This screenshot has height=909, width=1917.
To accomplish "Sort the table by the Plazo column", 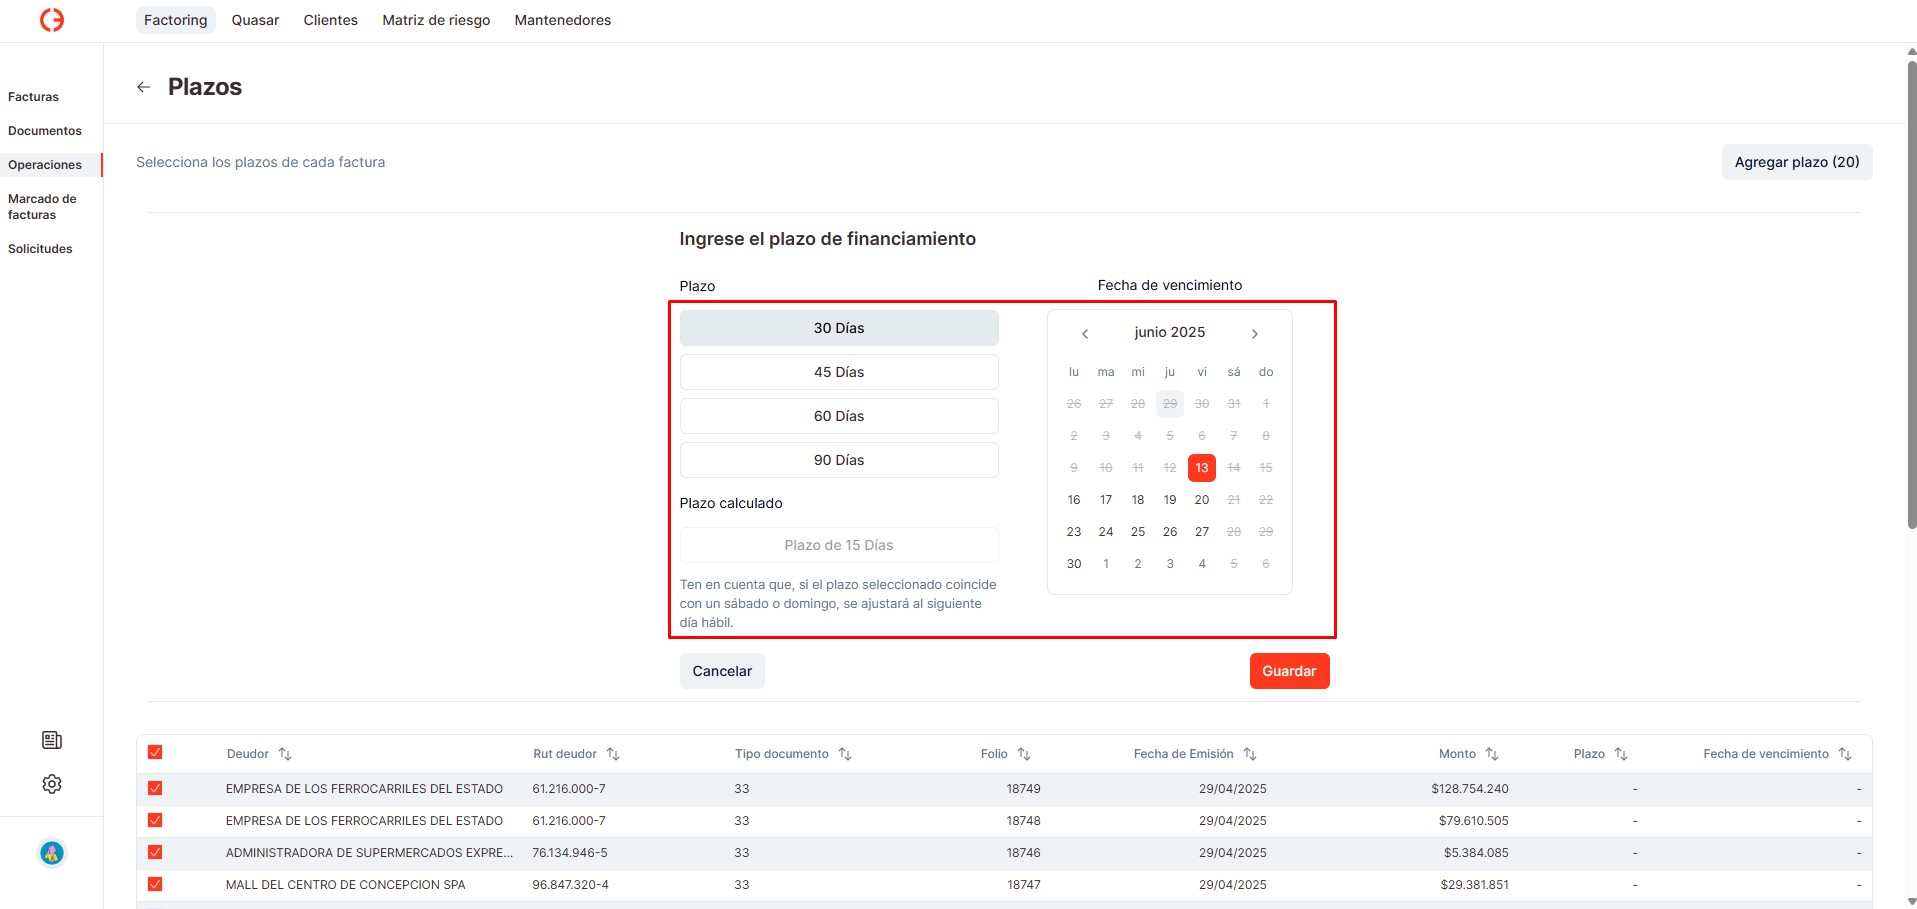I will click(x=1621, y=754).
